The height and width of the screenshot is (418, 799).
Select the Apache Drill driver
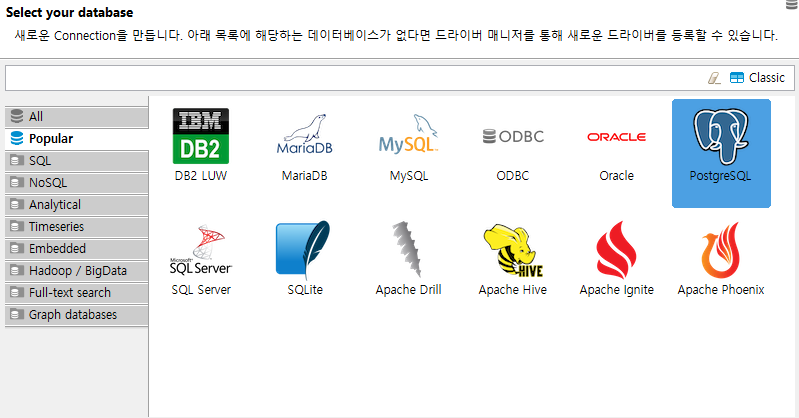click(x=409, y=259)
